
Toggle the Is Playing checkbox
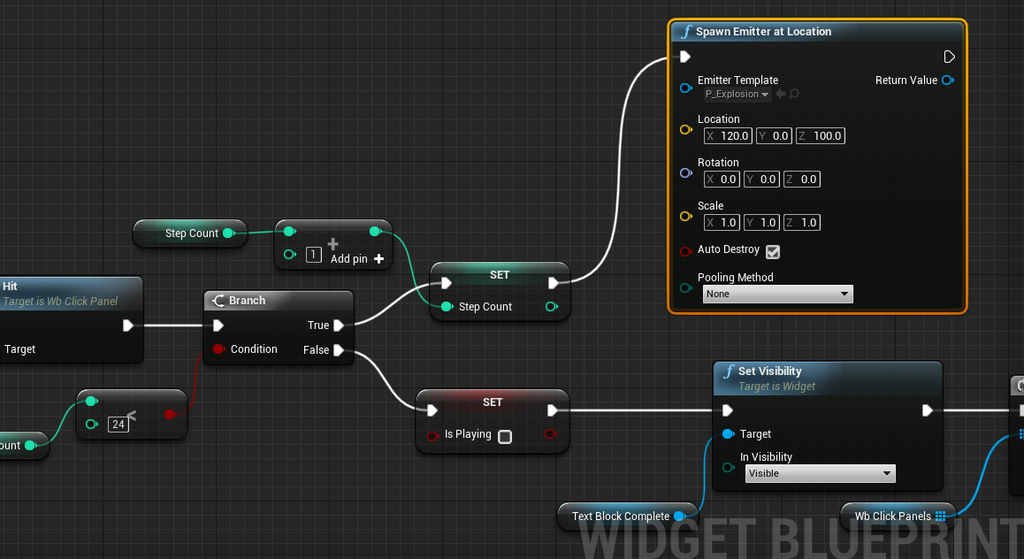tap(505, 436)
